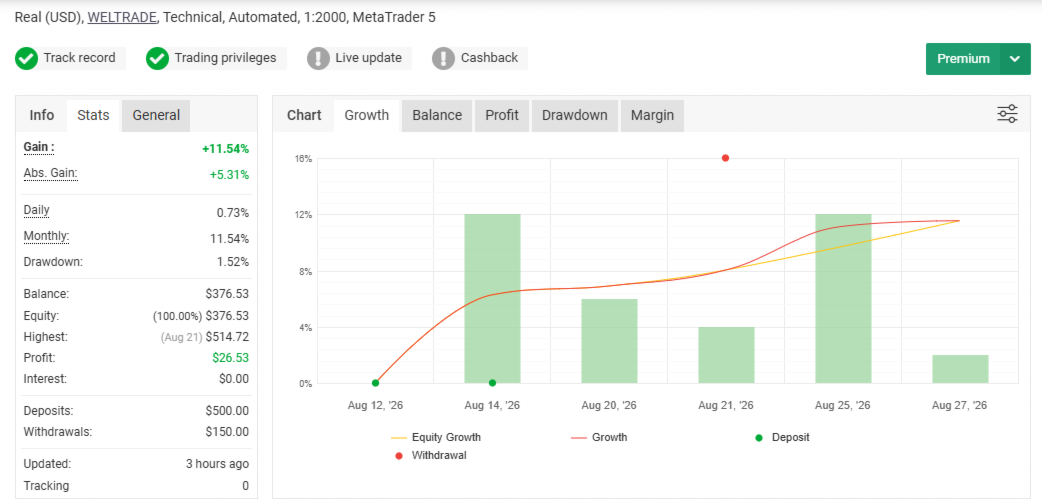
Task: Click the Aug 25 green profit bar
Action: [843, 299]
